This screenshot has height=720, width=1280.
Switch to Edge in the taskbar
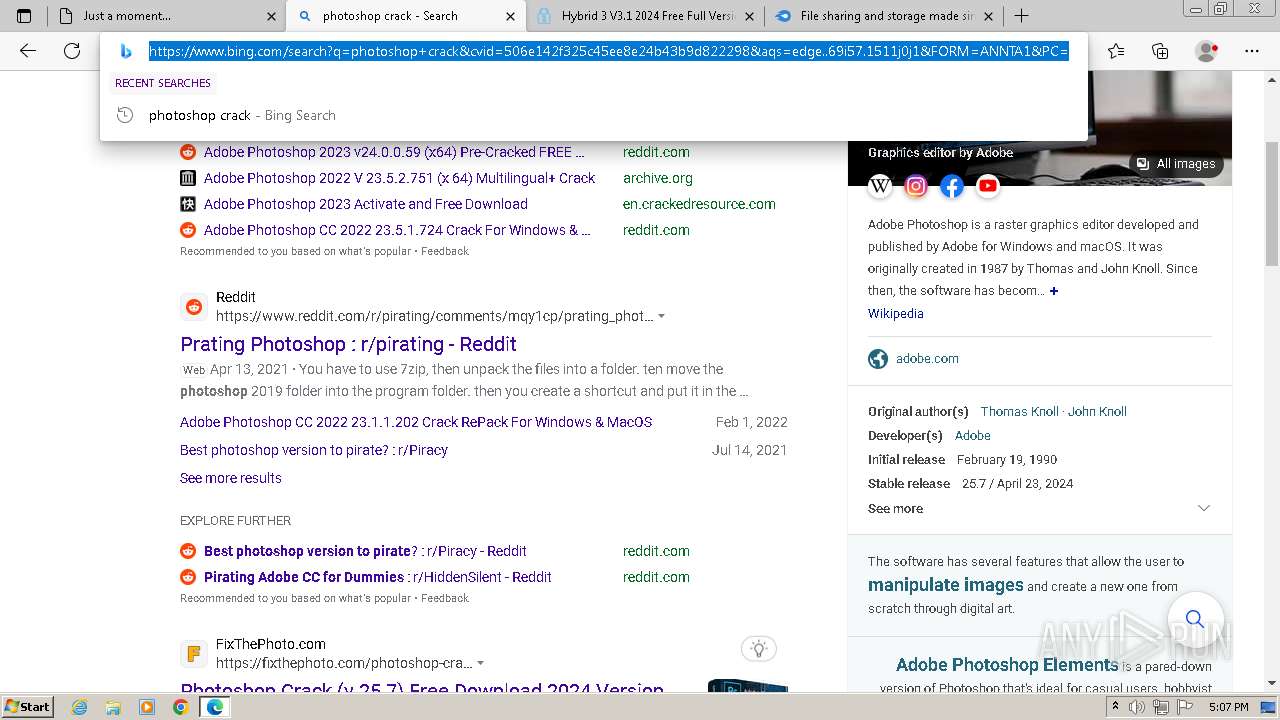point(214,707)
